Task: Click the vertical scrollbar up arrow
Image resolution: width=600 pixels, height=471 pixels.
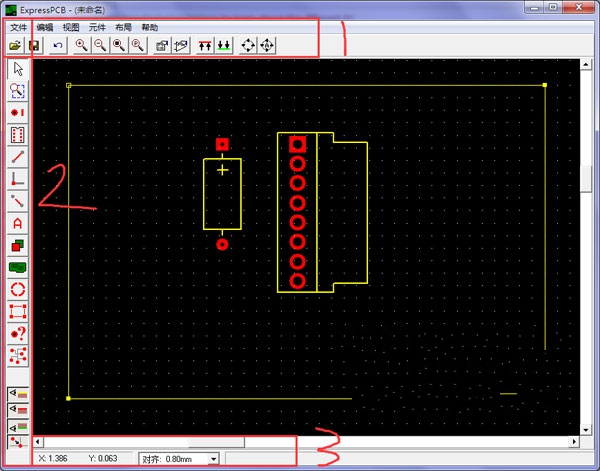Action: click(586, 65)
